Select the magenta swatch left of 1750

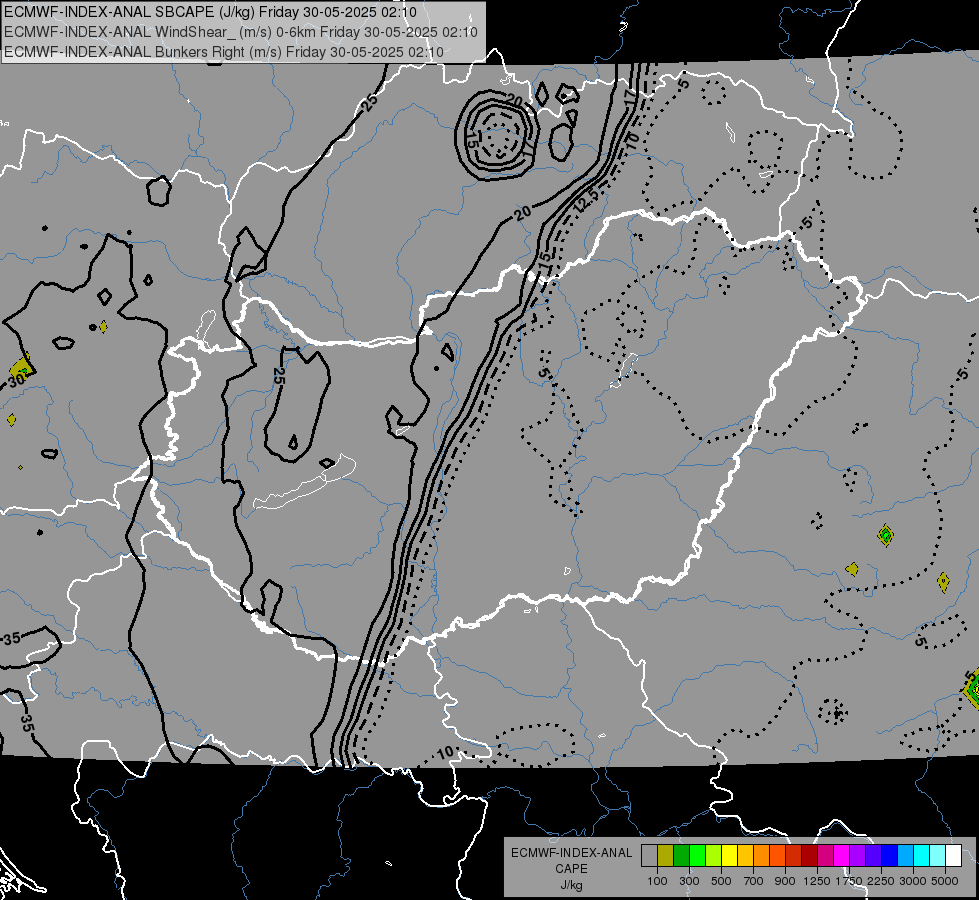pos(842,856)
